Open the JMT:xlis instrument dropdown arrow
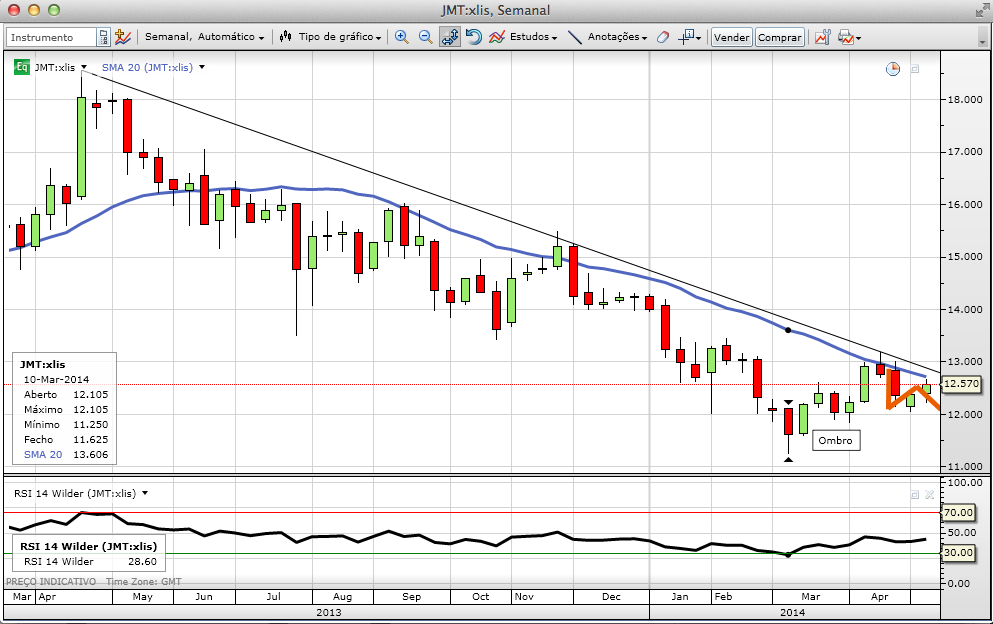This screenshot has height=624, width=993. click(x=84, y=67)
